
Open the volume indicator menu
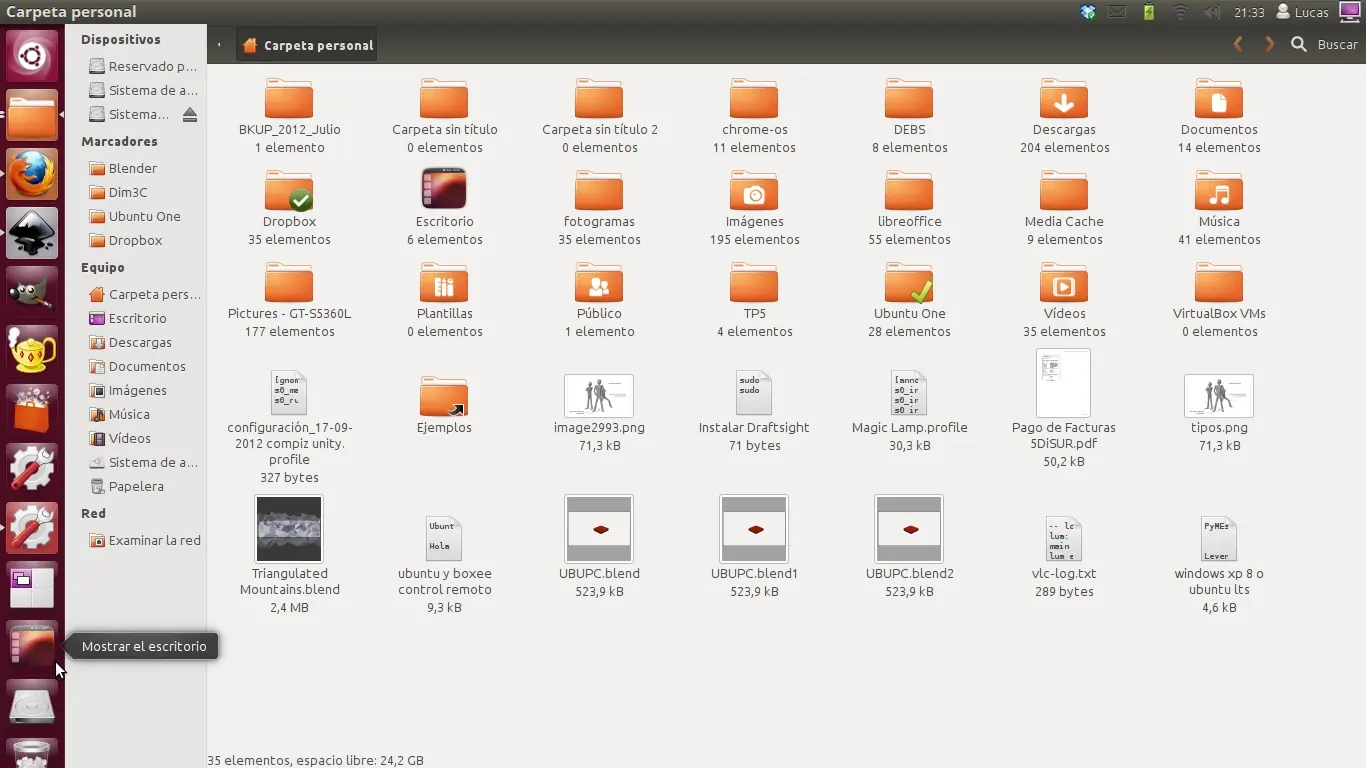[x=1212, y=13]
